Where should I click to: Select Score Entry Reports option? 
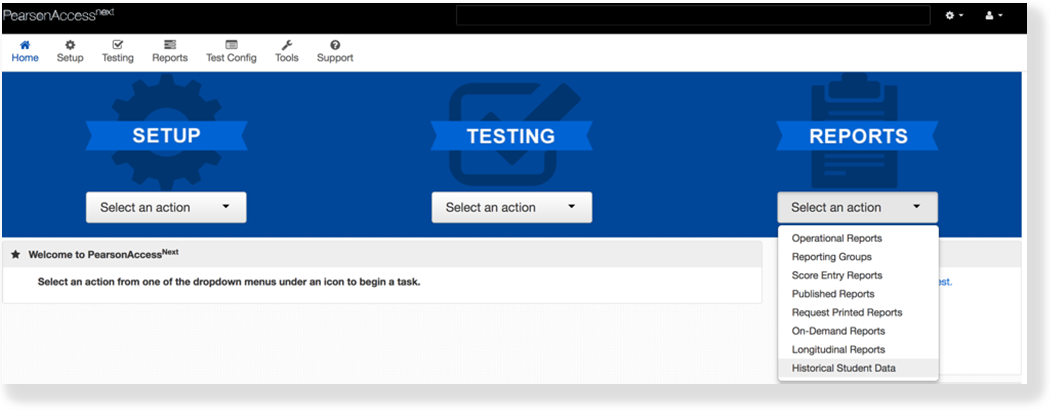click(x=836, y=275)
